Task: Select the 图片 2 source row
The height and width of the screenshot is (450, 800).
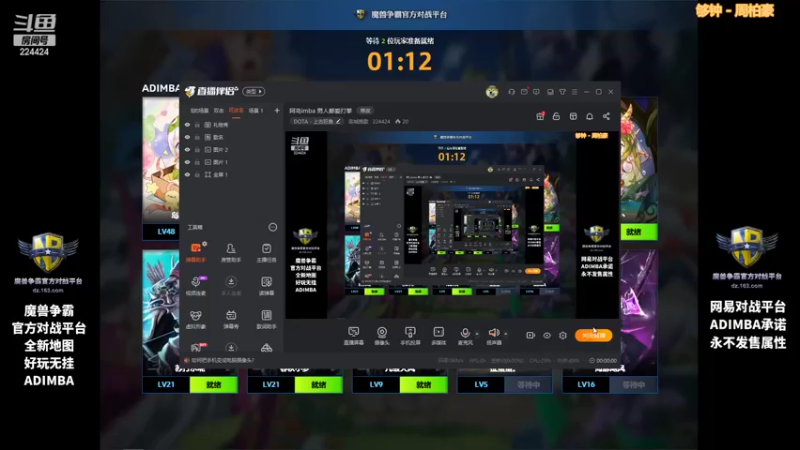Action: coord(232,149)
